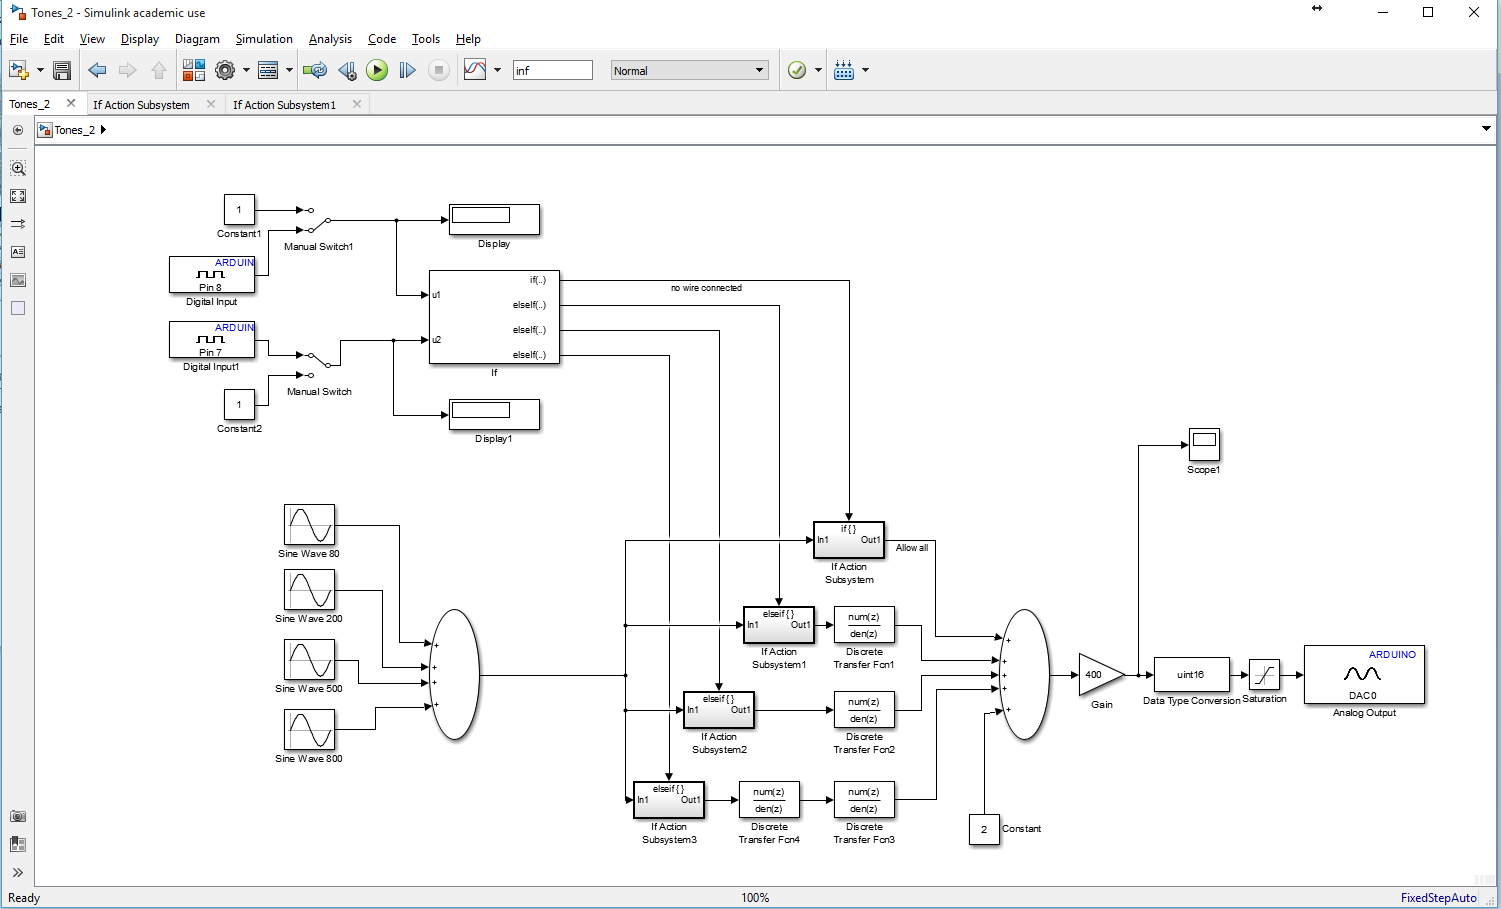
Task: Click the Diagram menu
Action: (x=197, y=39)
